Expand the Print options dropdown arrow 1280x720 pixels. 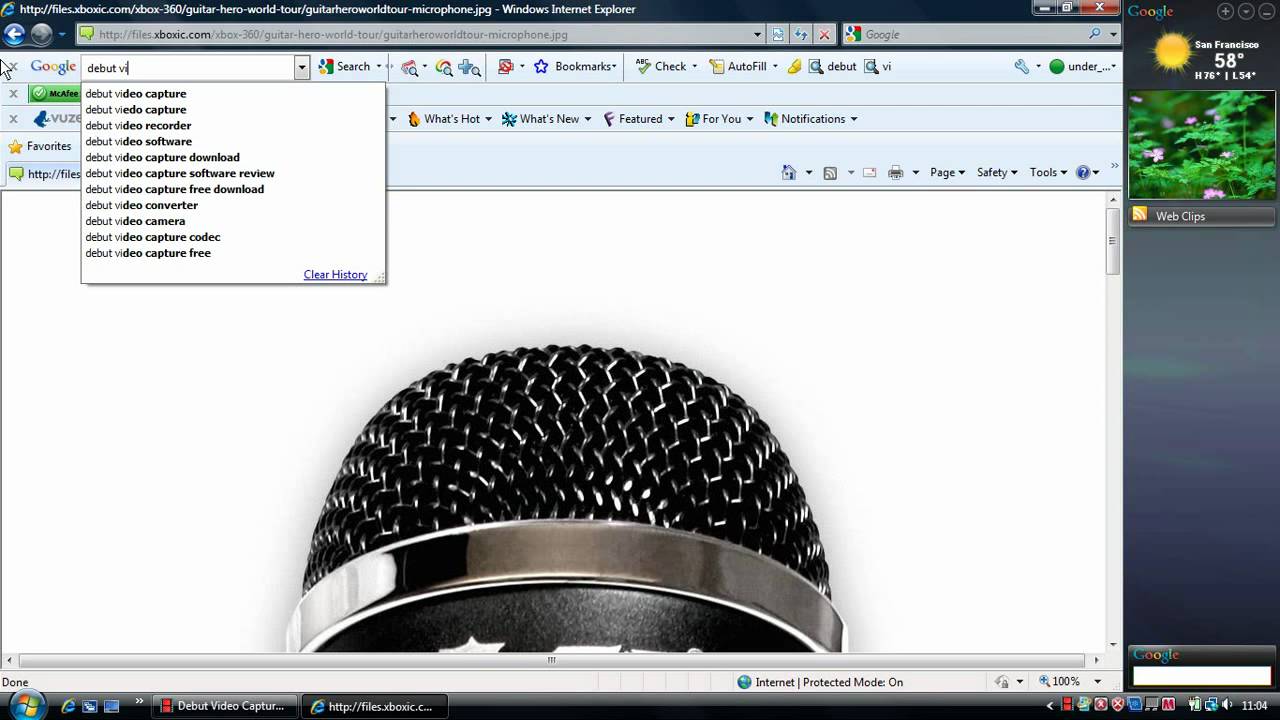[x=915, y=172]
